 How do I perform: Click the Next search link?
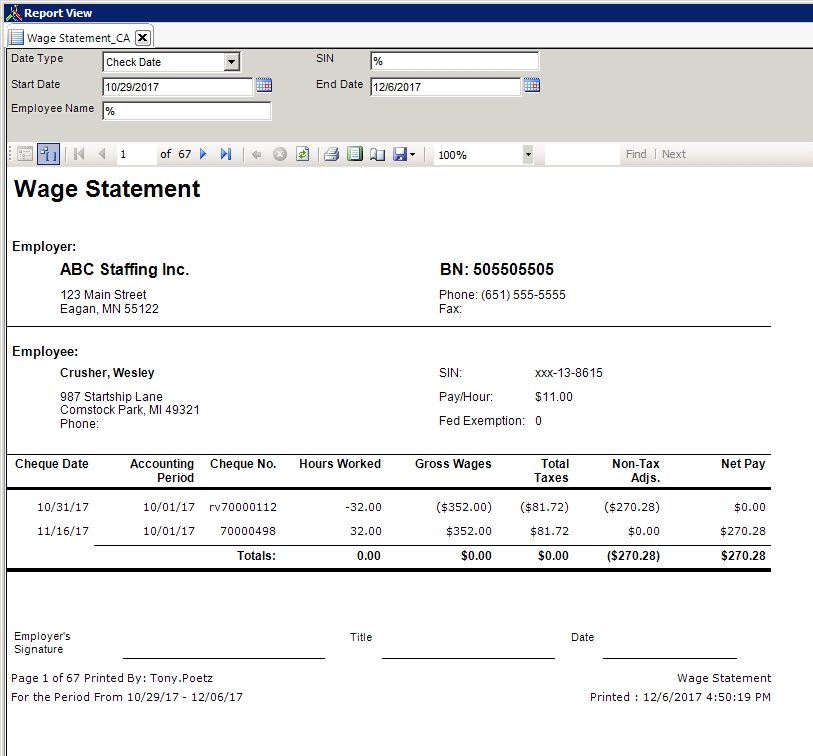tap(673, 153)
